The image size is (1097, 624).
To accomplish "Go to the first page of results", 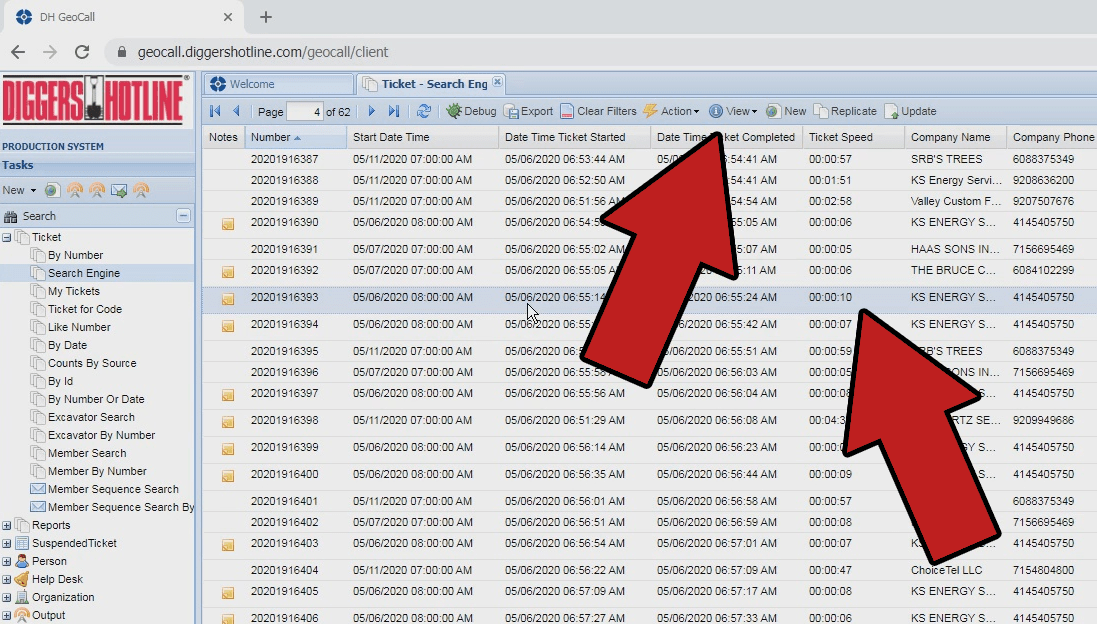I will coord(215,111).
